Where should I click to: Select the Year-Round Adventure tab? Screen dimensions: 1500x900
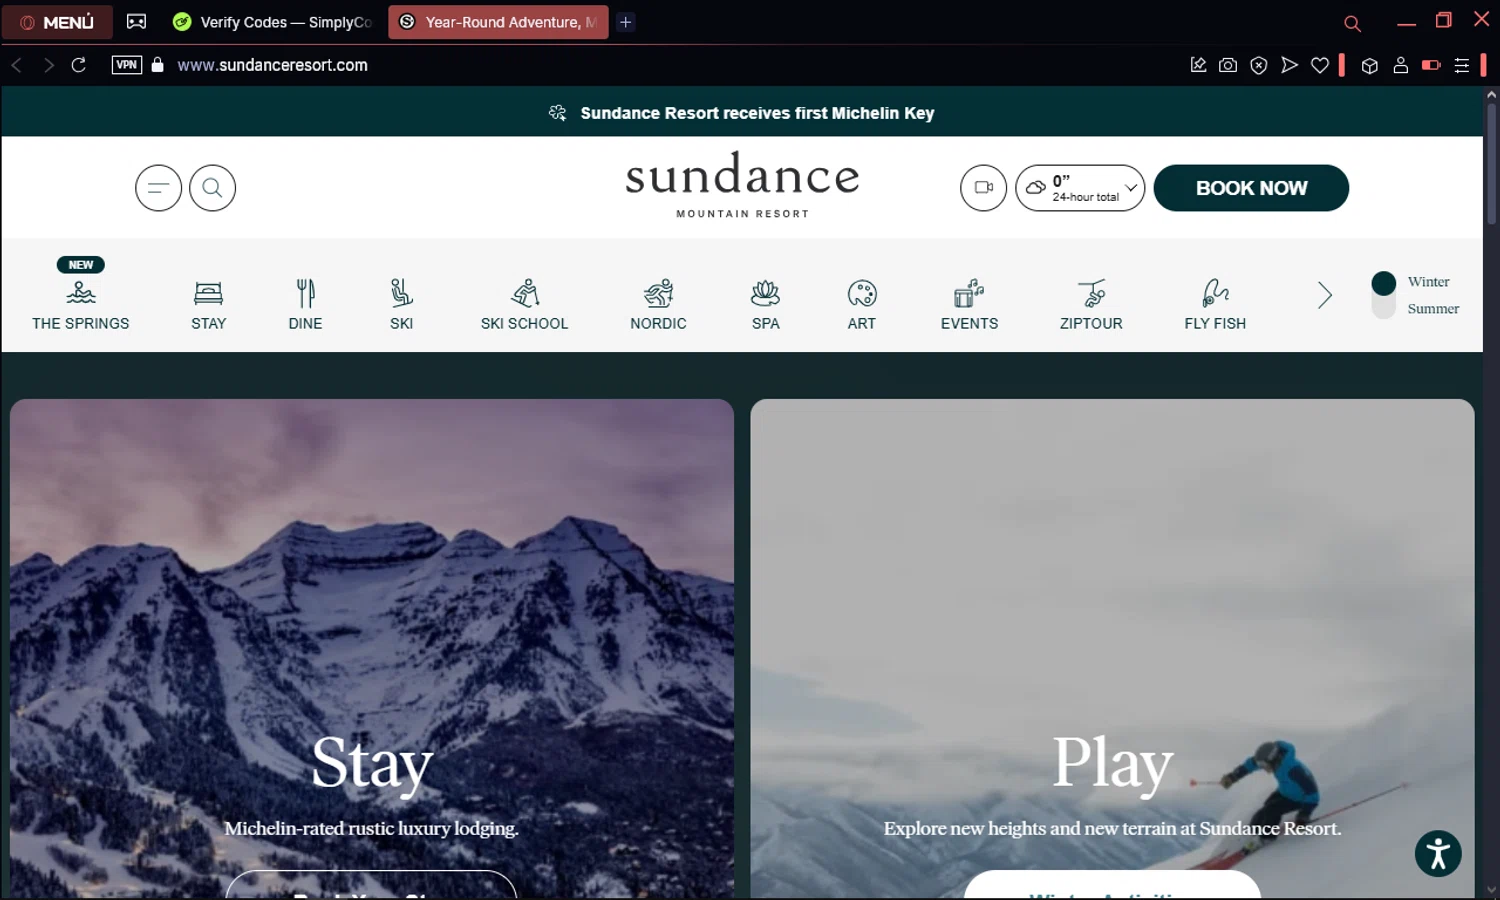pyautogui.click(x=498, y=22)
